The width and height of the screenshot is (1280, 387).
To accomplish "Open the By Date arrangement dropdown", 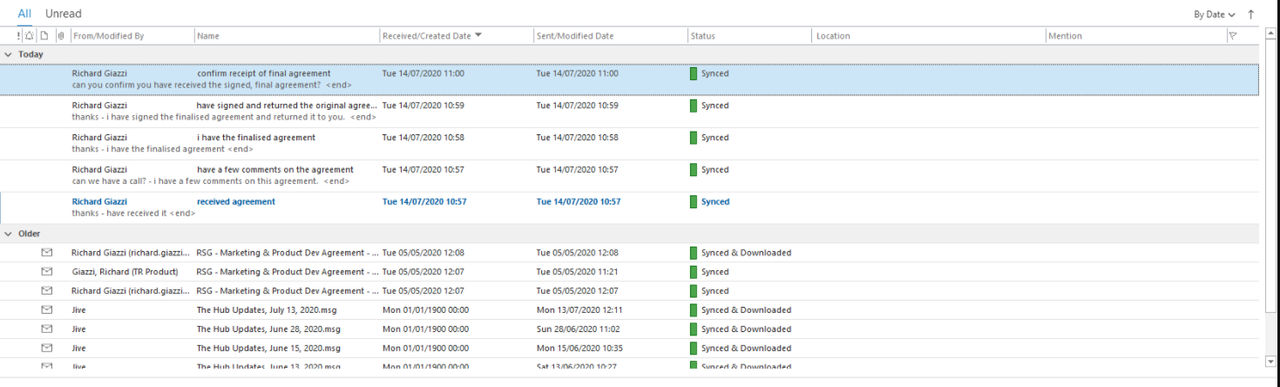I will point(1214,15).
